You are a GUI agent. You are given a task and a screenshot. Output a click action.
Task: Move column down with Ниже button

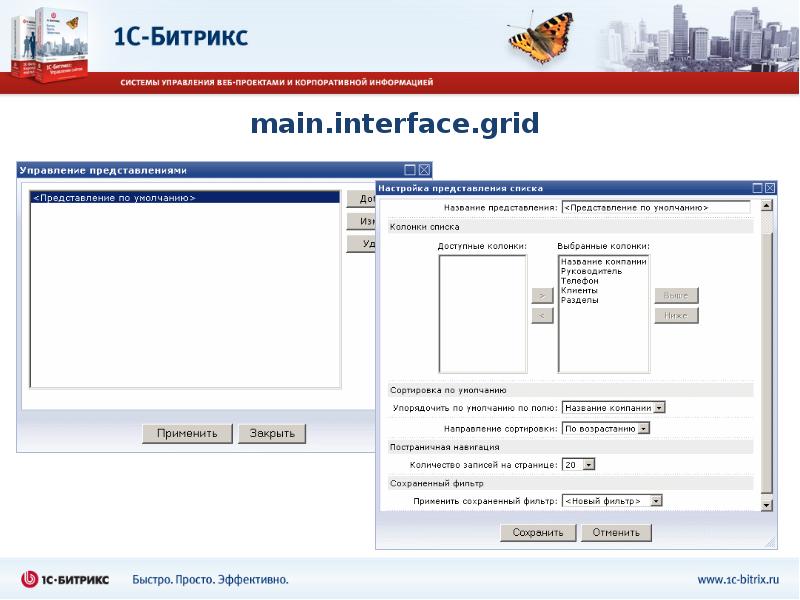[676, 316]
